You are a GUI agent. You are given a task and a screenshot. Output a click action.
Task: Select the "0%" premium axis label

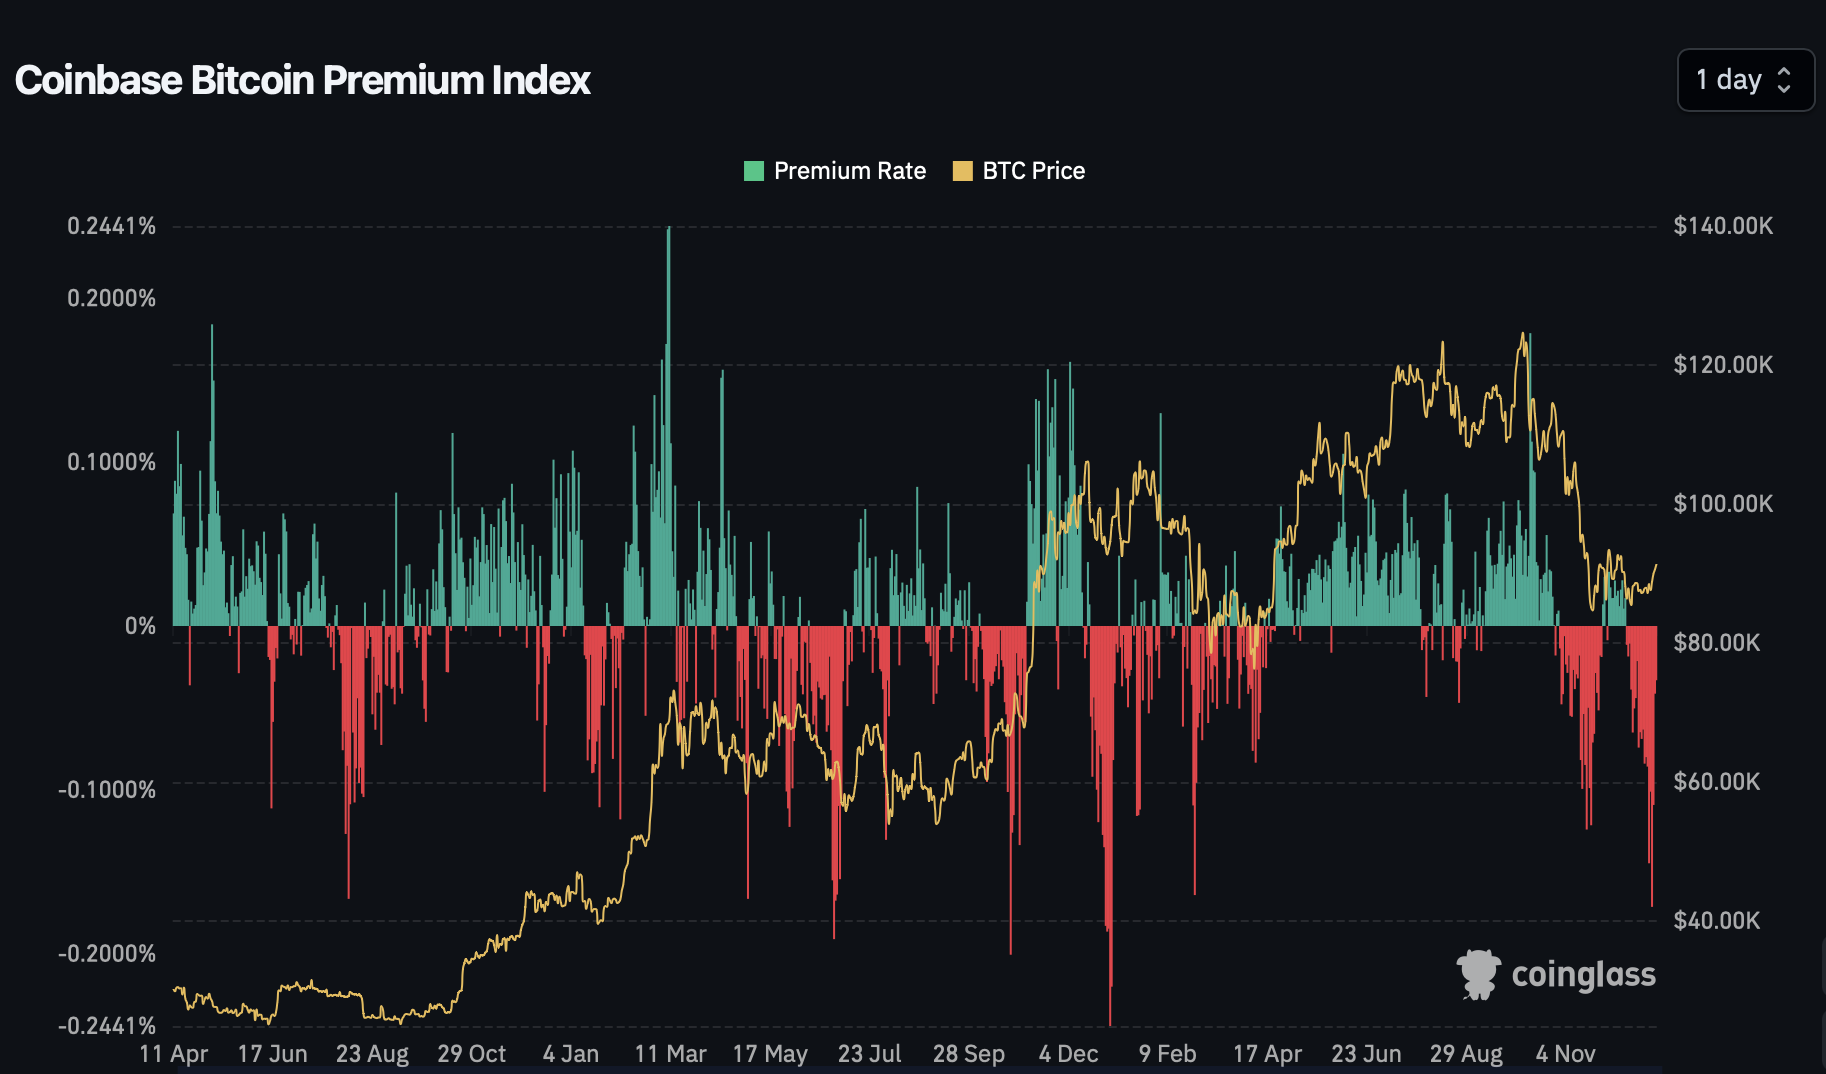coord(140,626)
